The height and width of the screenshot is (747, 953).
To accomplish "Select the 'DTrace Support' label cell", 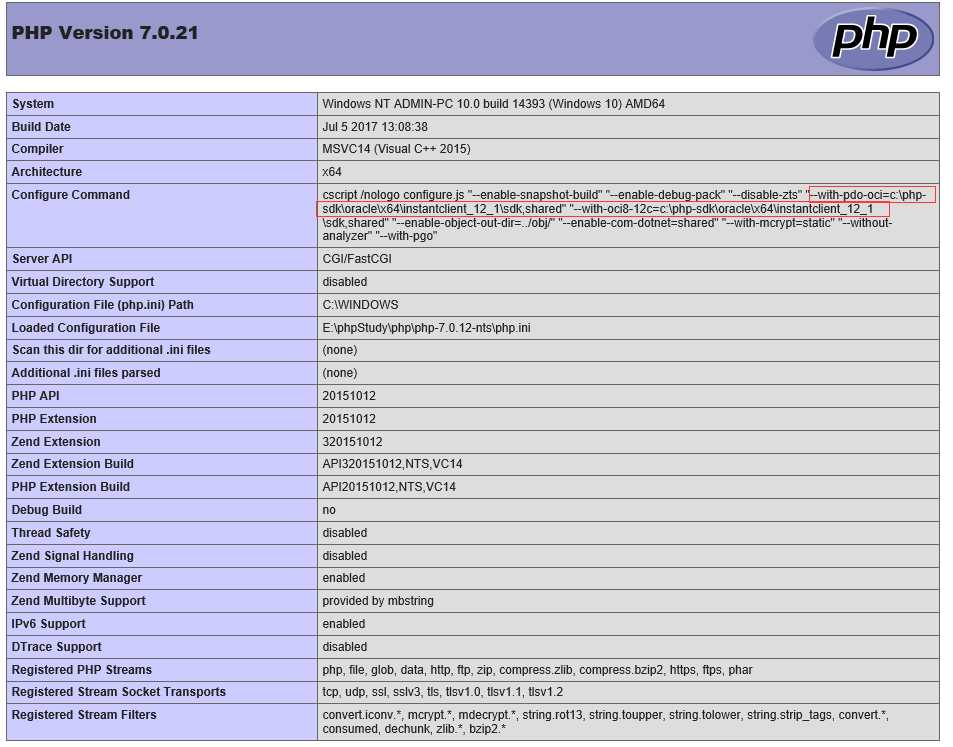I will point(162,647).
